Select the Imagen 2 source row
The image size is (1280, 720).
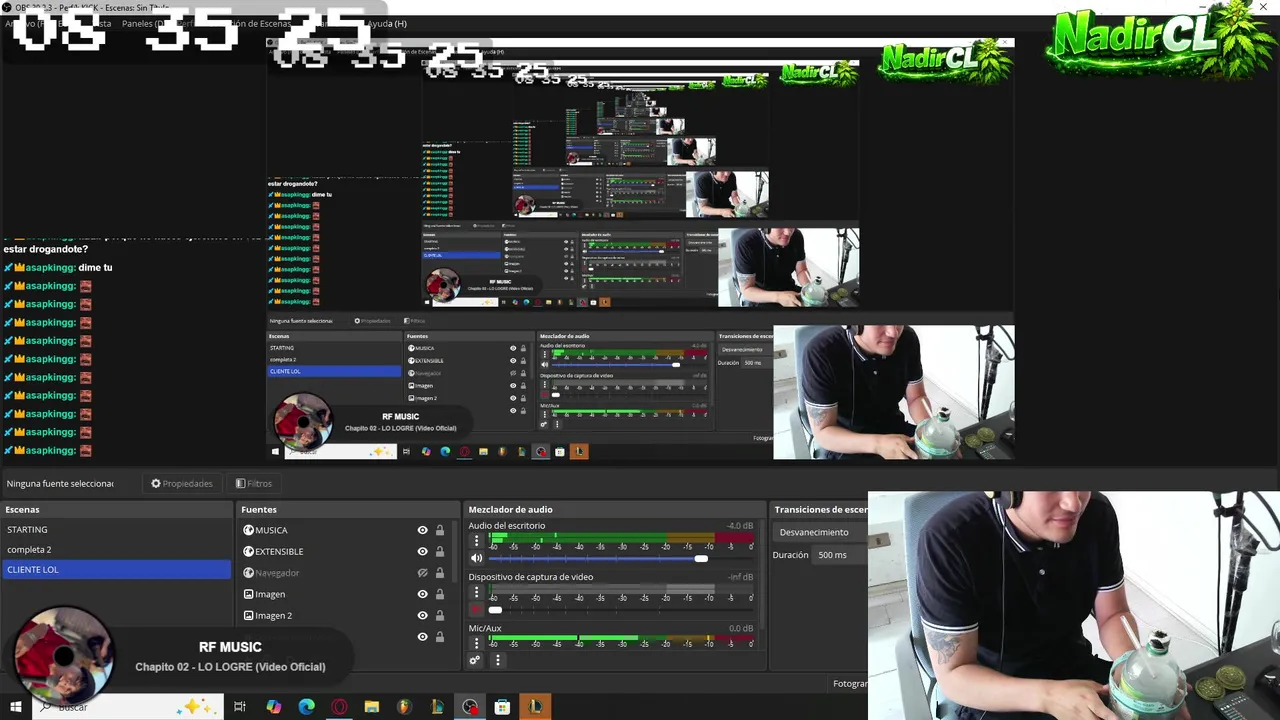tap(344, 615)
